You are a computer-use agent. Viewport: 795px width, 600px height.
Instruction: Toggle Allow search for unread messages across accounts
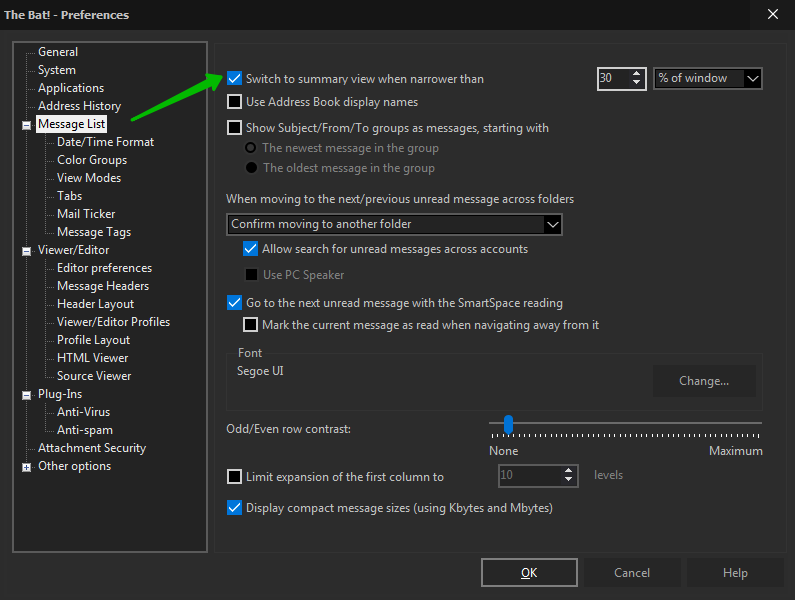pyautogui.click(x=250, y=249)
